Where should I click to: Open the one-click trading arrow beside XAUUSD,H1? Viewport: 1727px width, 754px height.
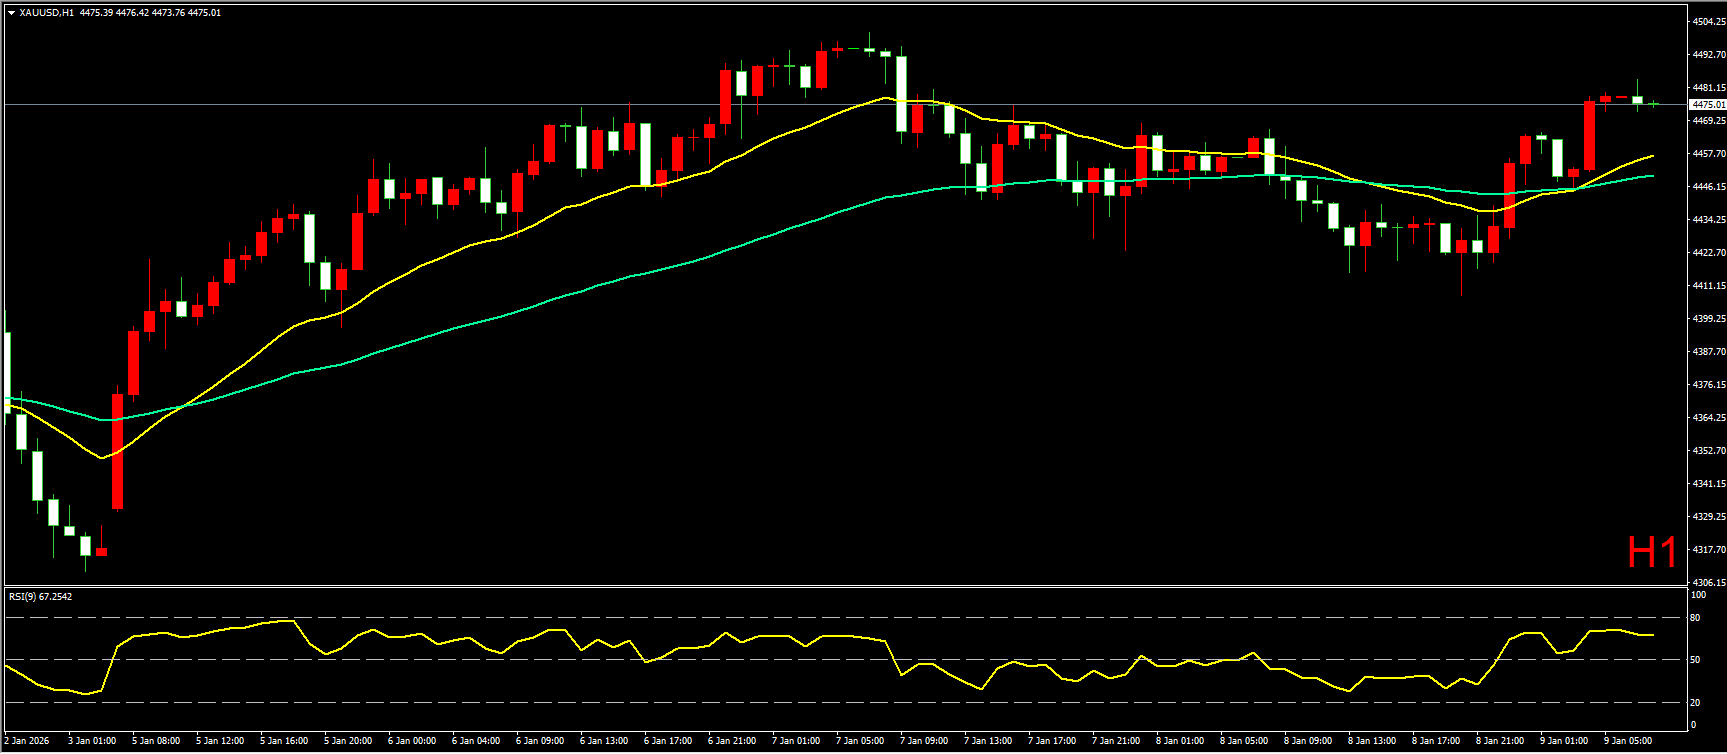(x=11, y=13)
